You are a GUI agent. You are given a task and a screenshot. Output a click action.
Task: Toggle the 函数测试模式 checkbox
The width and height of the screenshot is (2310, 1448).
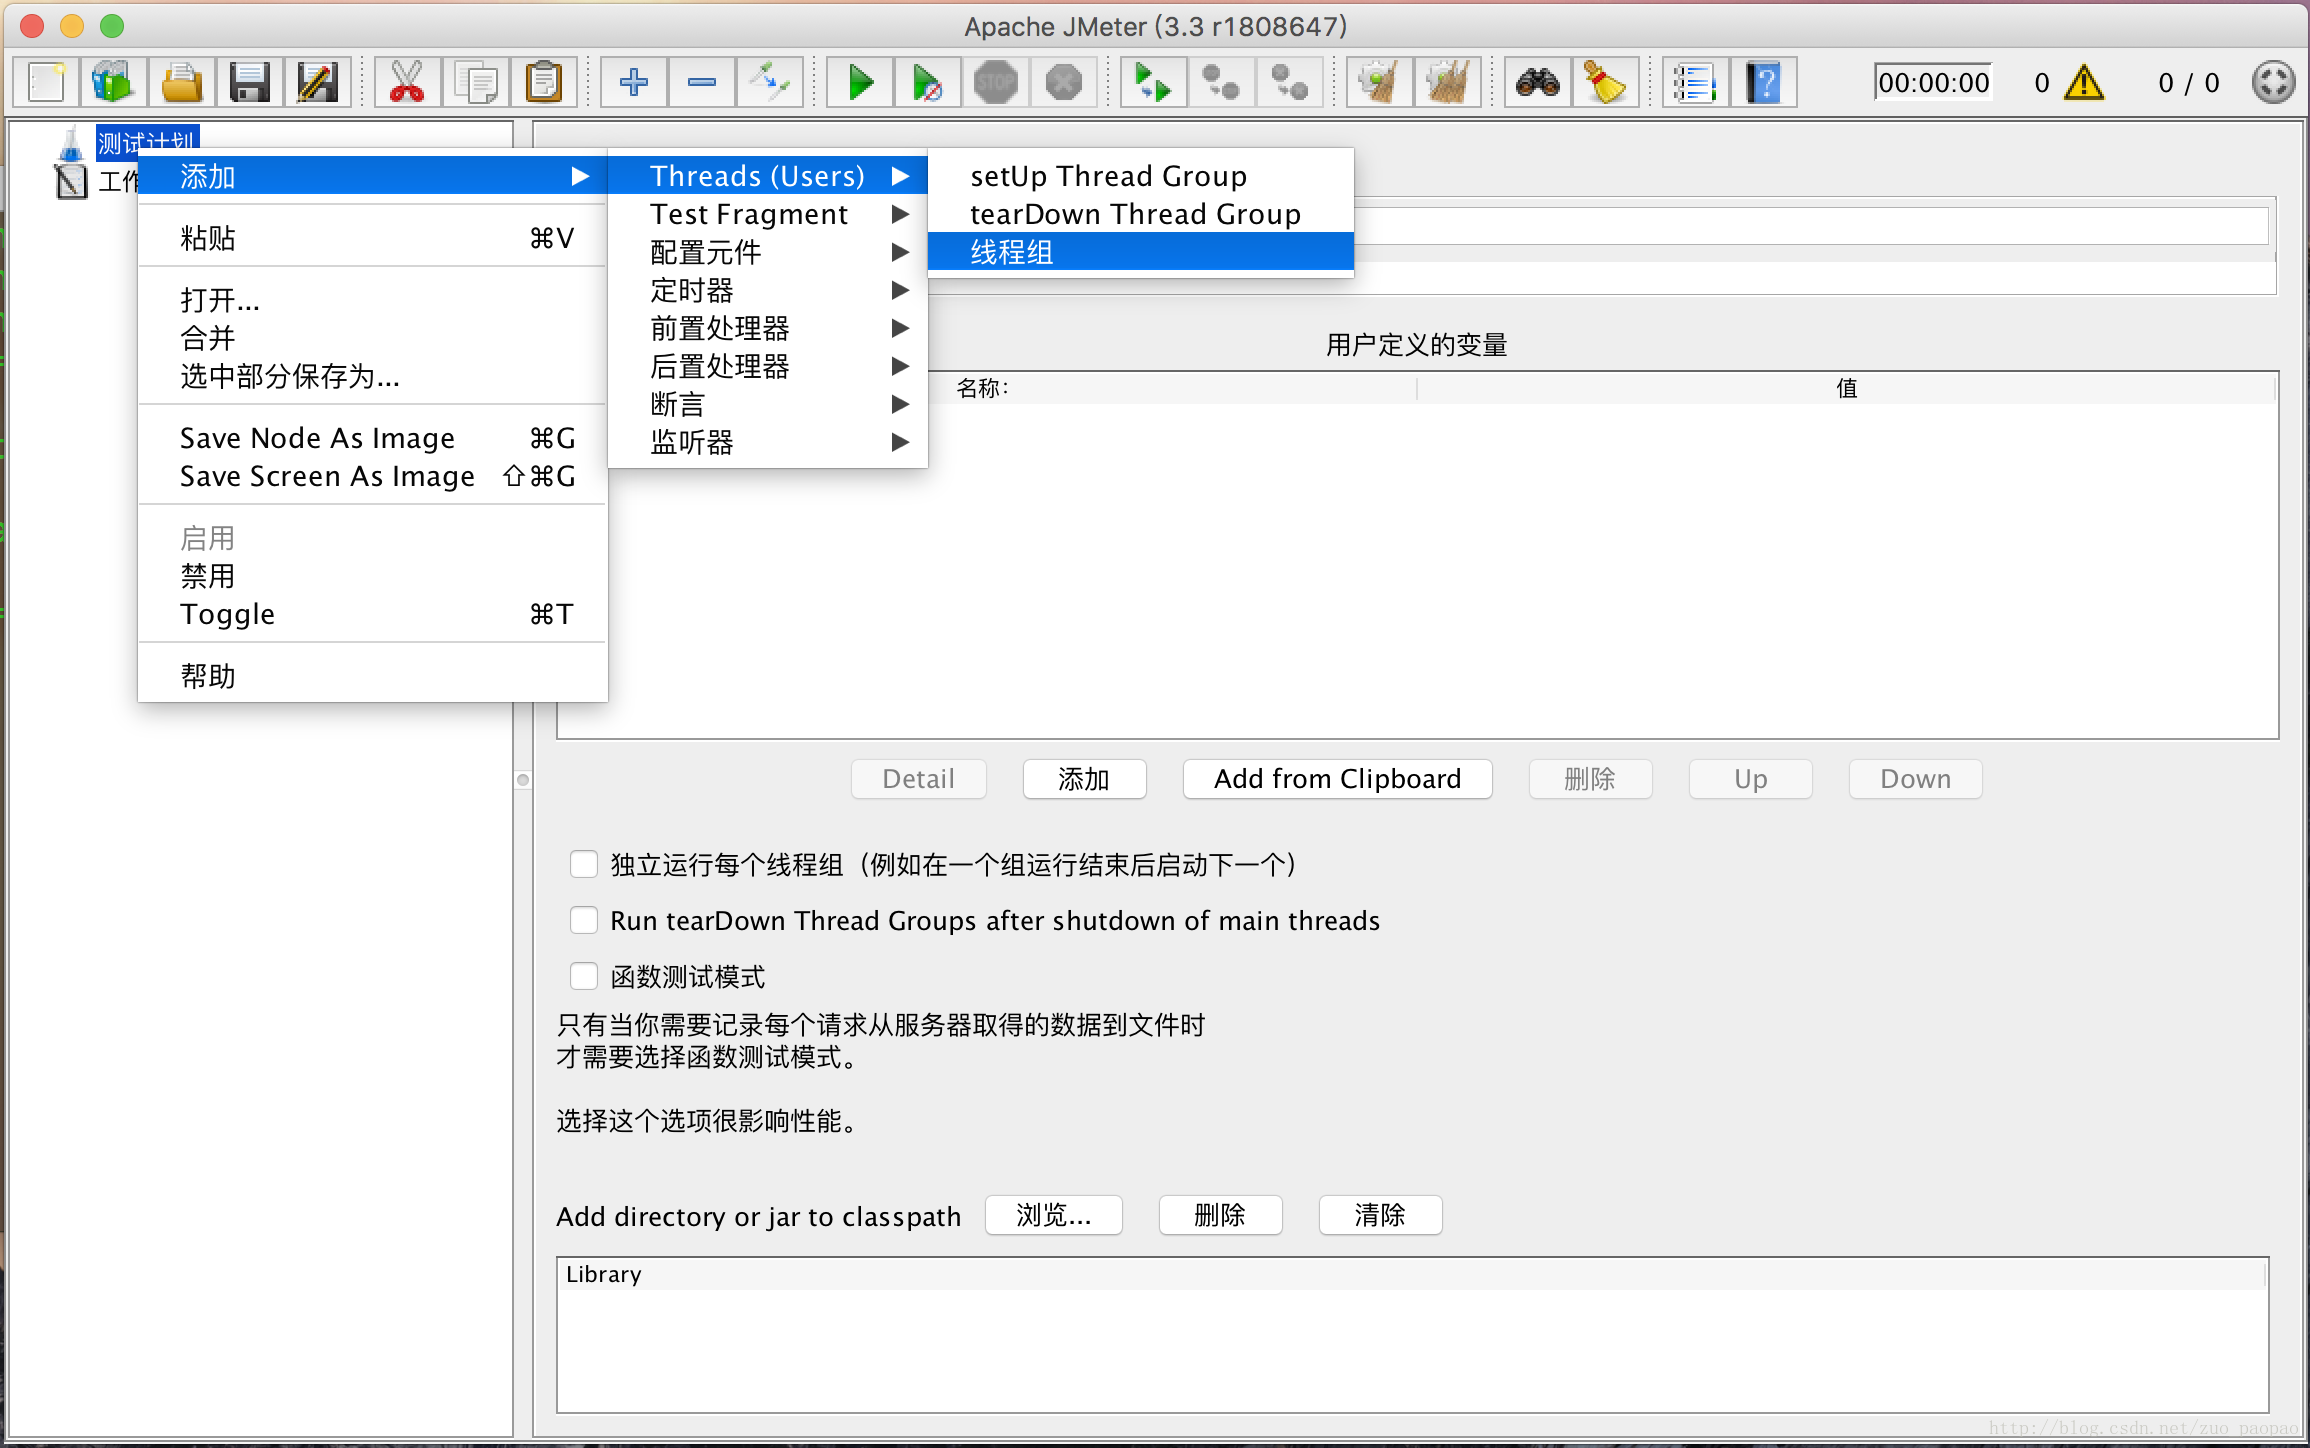(x=584, y=976)
